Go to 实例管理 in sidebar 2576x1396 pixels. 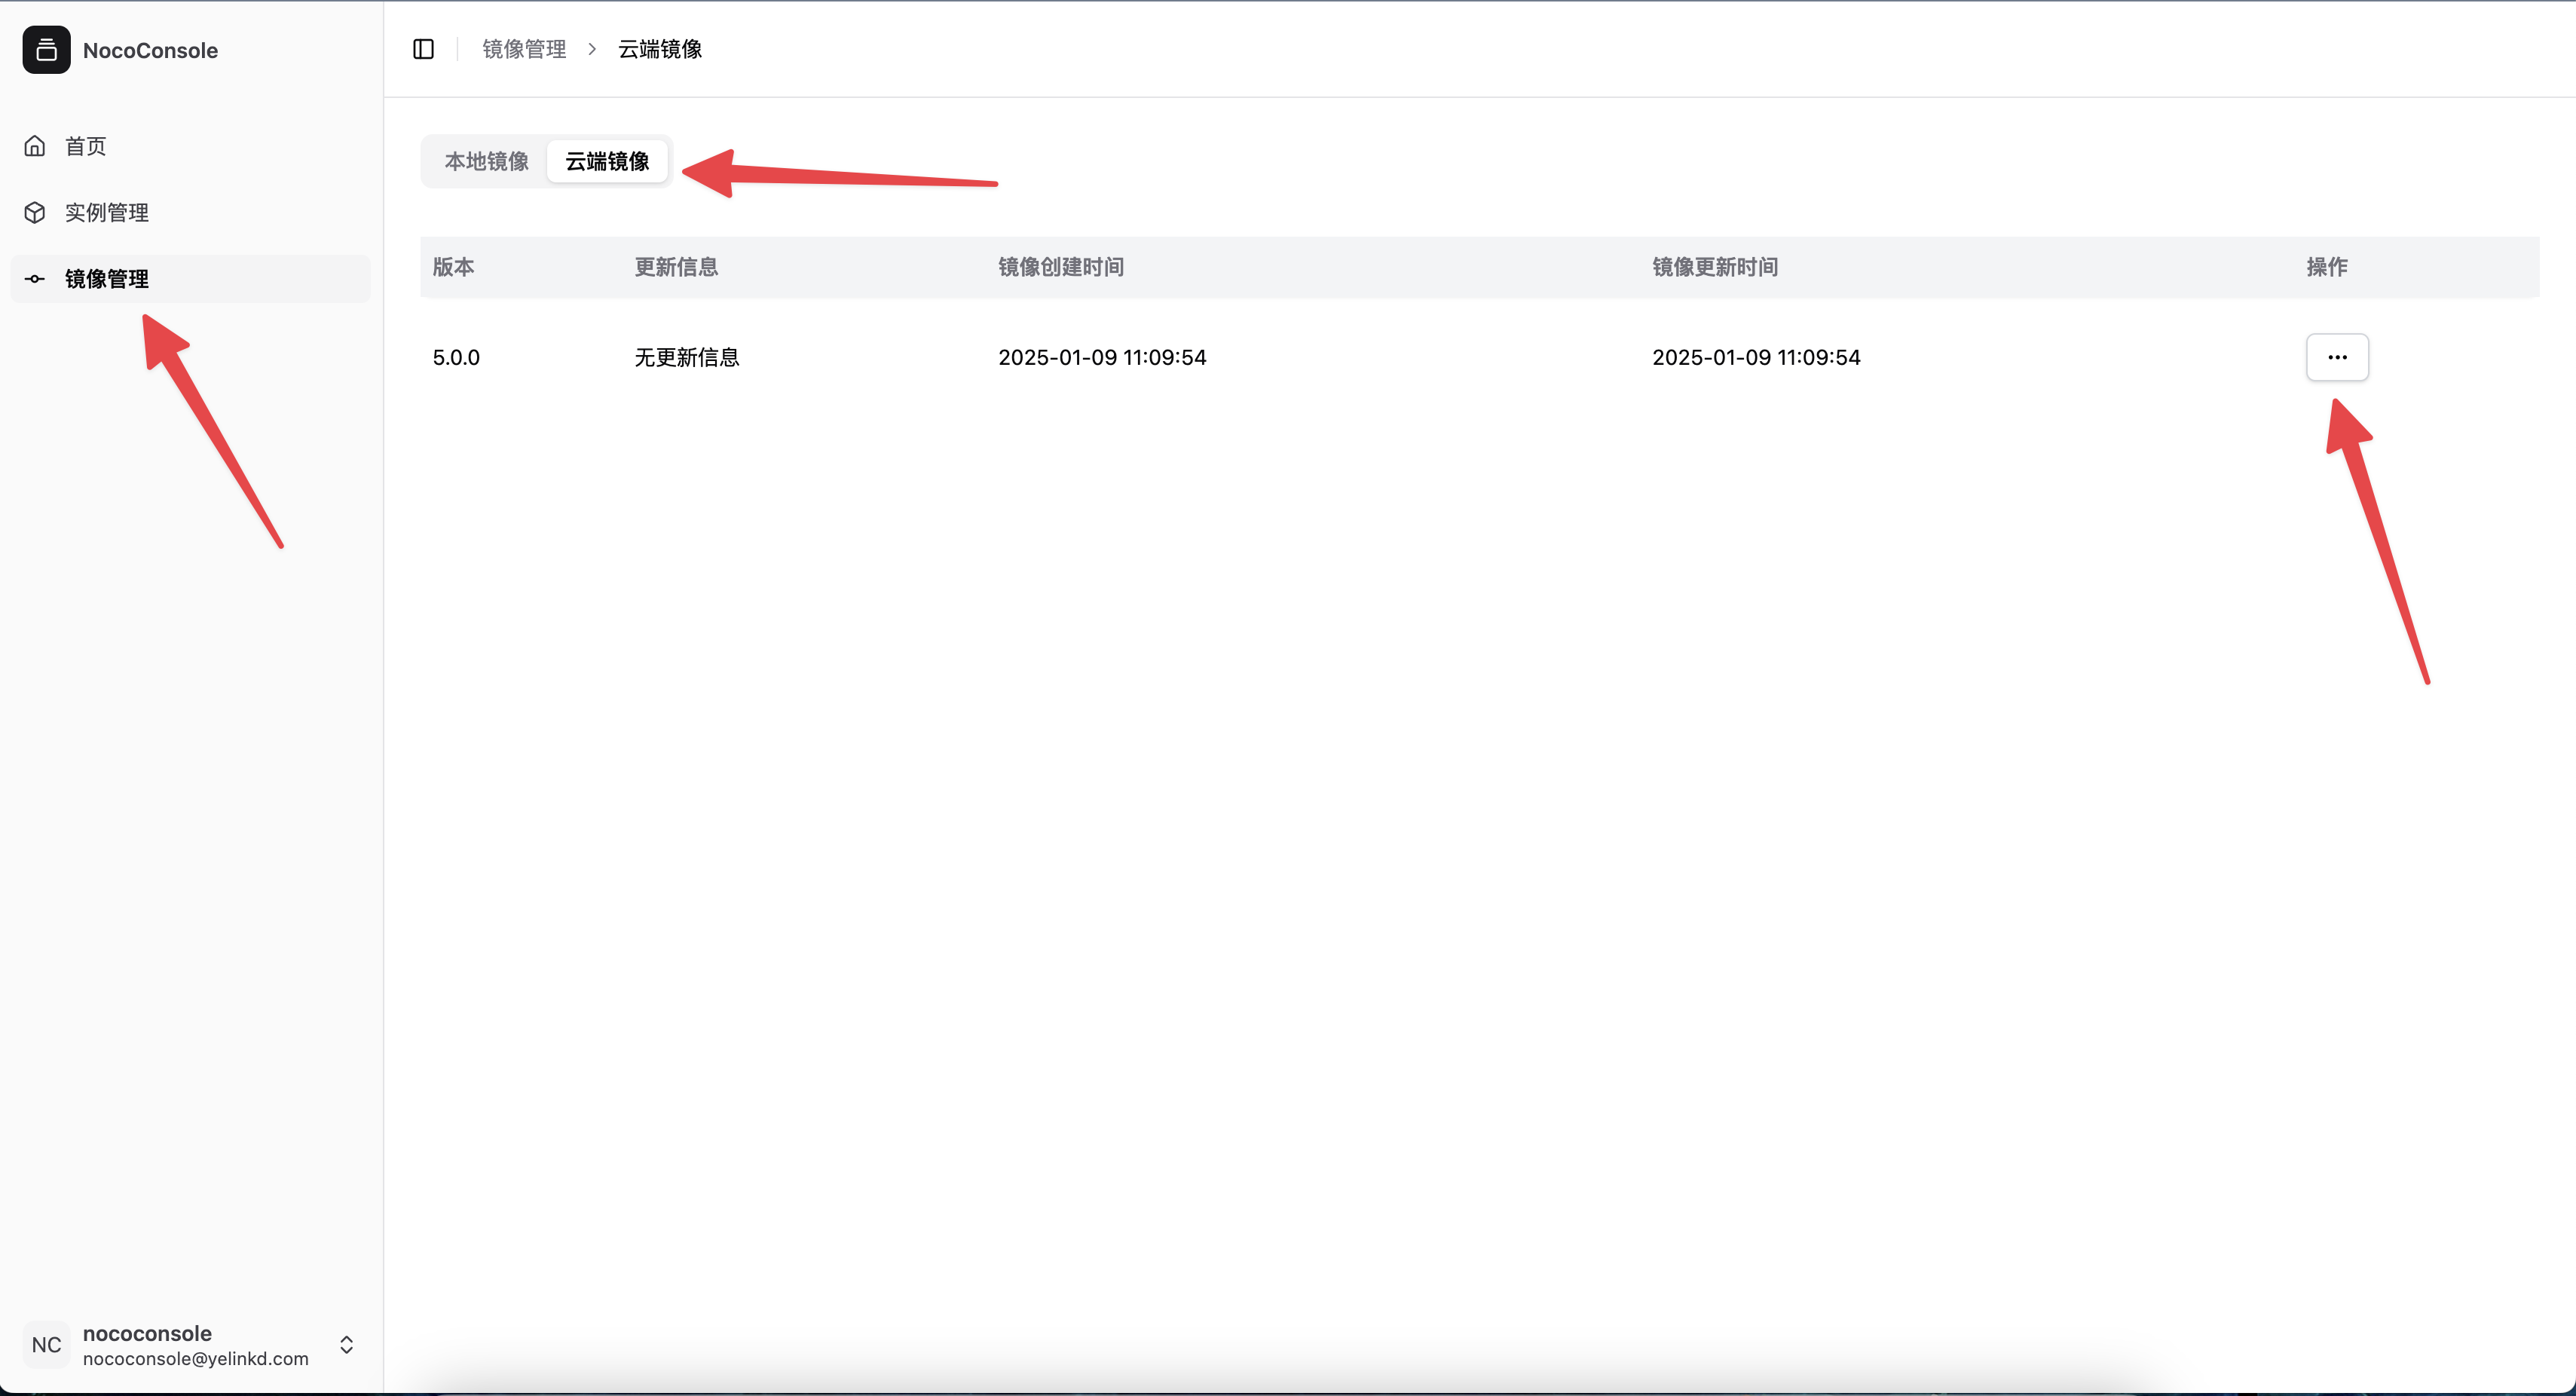(106, 212)
